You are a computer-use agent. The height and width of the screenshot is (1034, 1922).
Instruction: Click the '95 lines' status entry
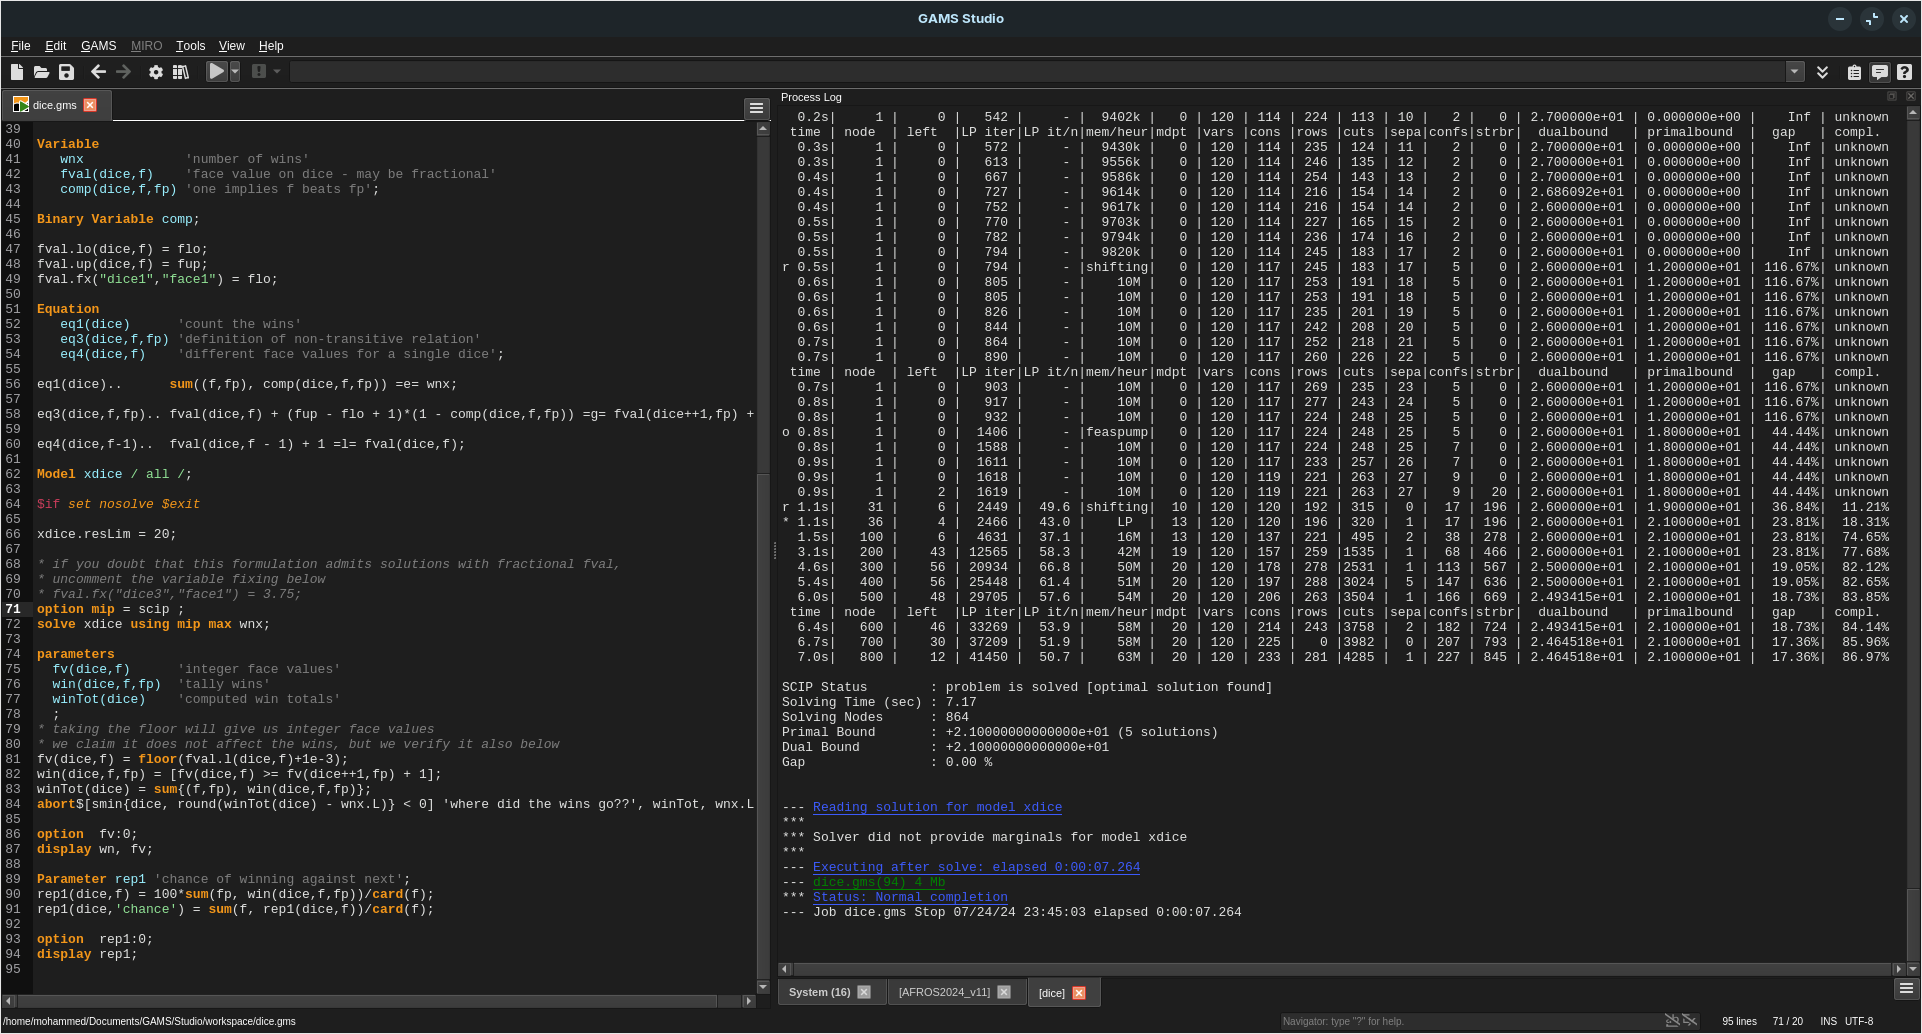point(1739,1022)
